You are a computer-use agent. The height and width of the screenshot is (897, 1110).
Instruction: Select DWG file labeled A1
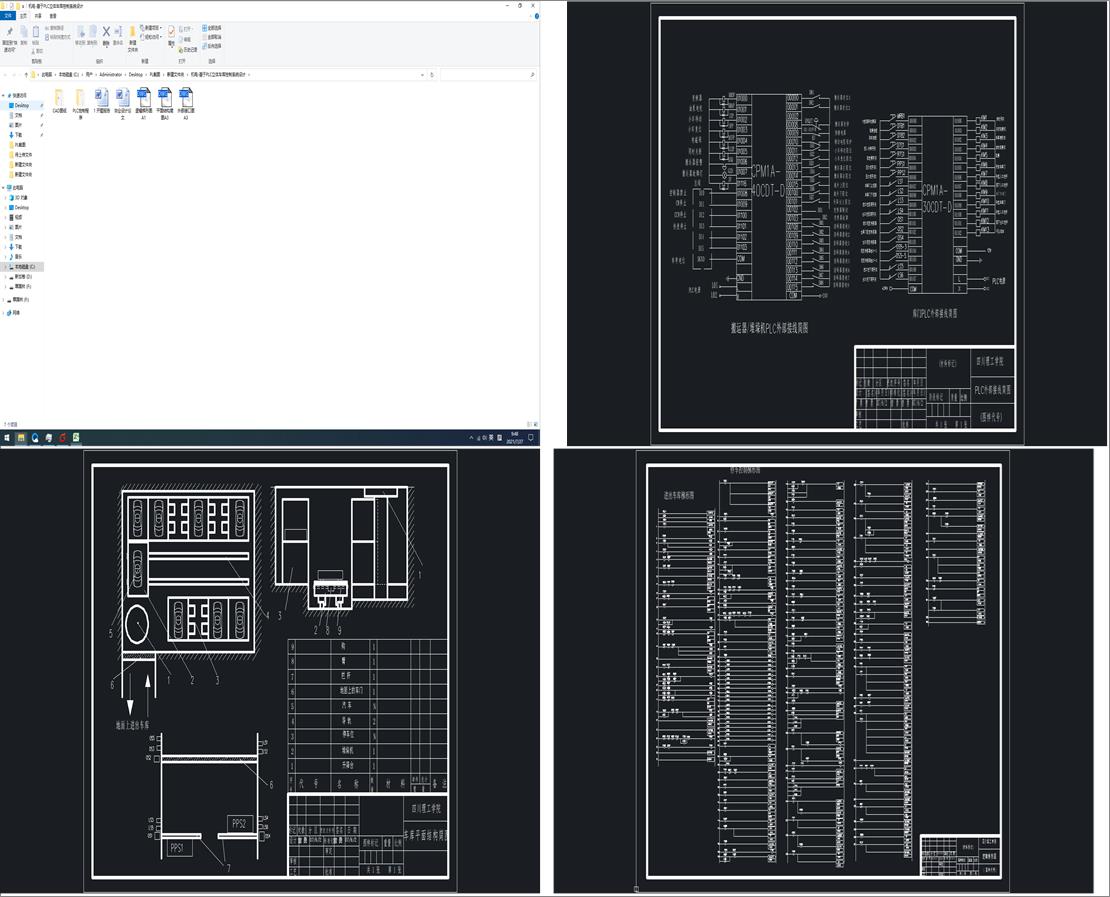click(x=144, y=104)
